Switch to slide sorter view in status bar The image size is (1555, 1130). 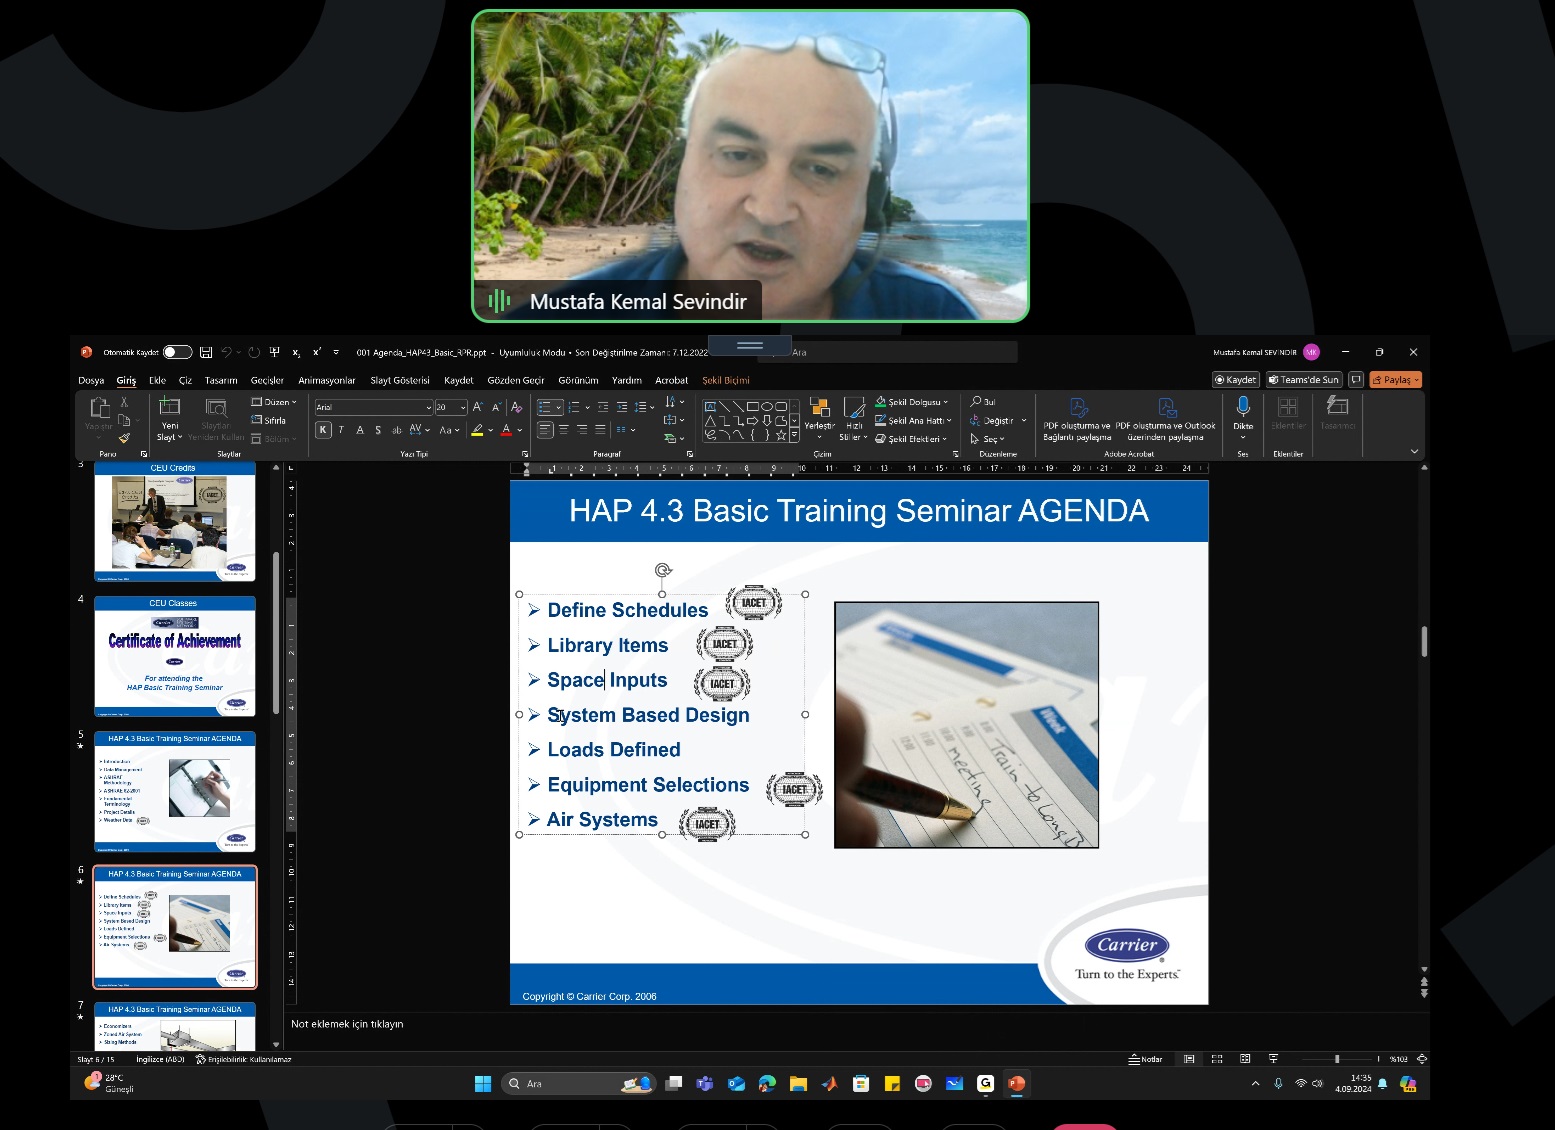(x=1217, y=1059)
